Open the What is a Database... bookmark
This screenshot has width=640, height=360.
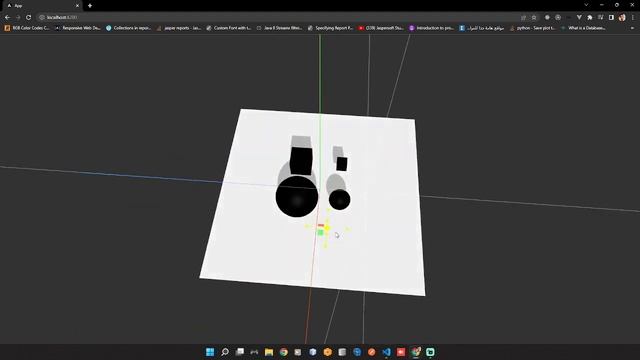pyautogui.click(x=583, y=28)
